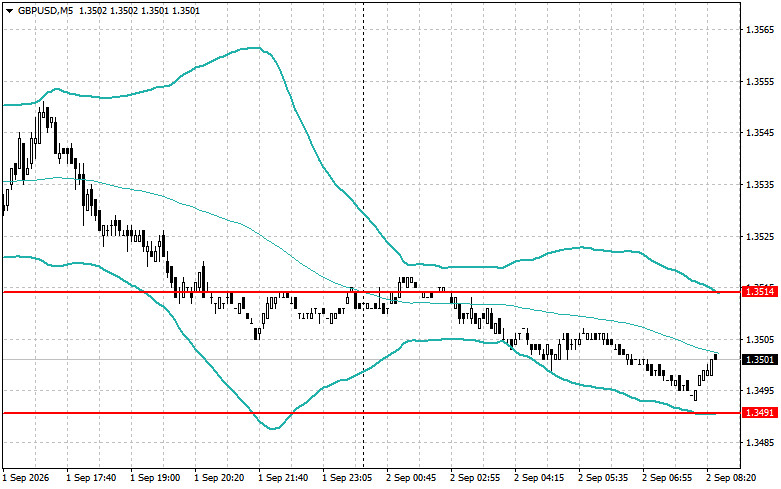Click the 1.3565 price scale value
The height and width of the screenshot is (489, 781).
coord(760,30)
